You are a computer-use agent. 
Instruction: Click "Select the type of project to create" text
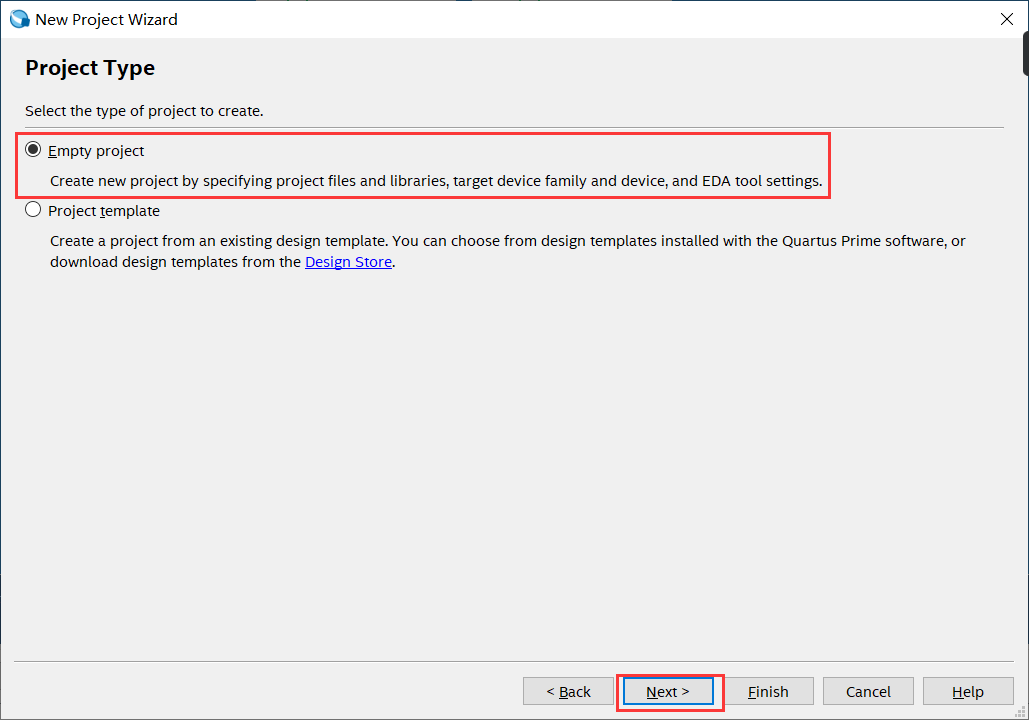click(x=144, y=110)
